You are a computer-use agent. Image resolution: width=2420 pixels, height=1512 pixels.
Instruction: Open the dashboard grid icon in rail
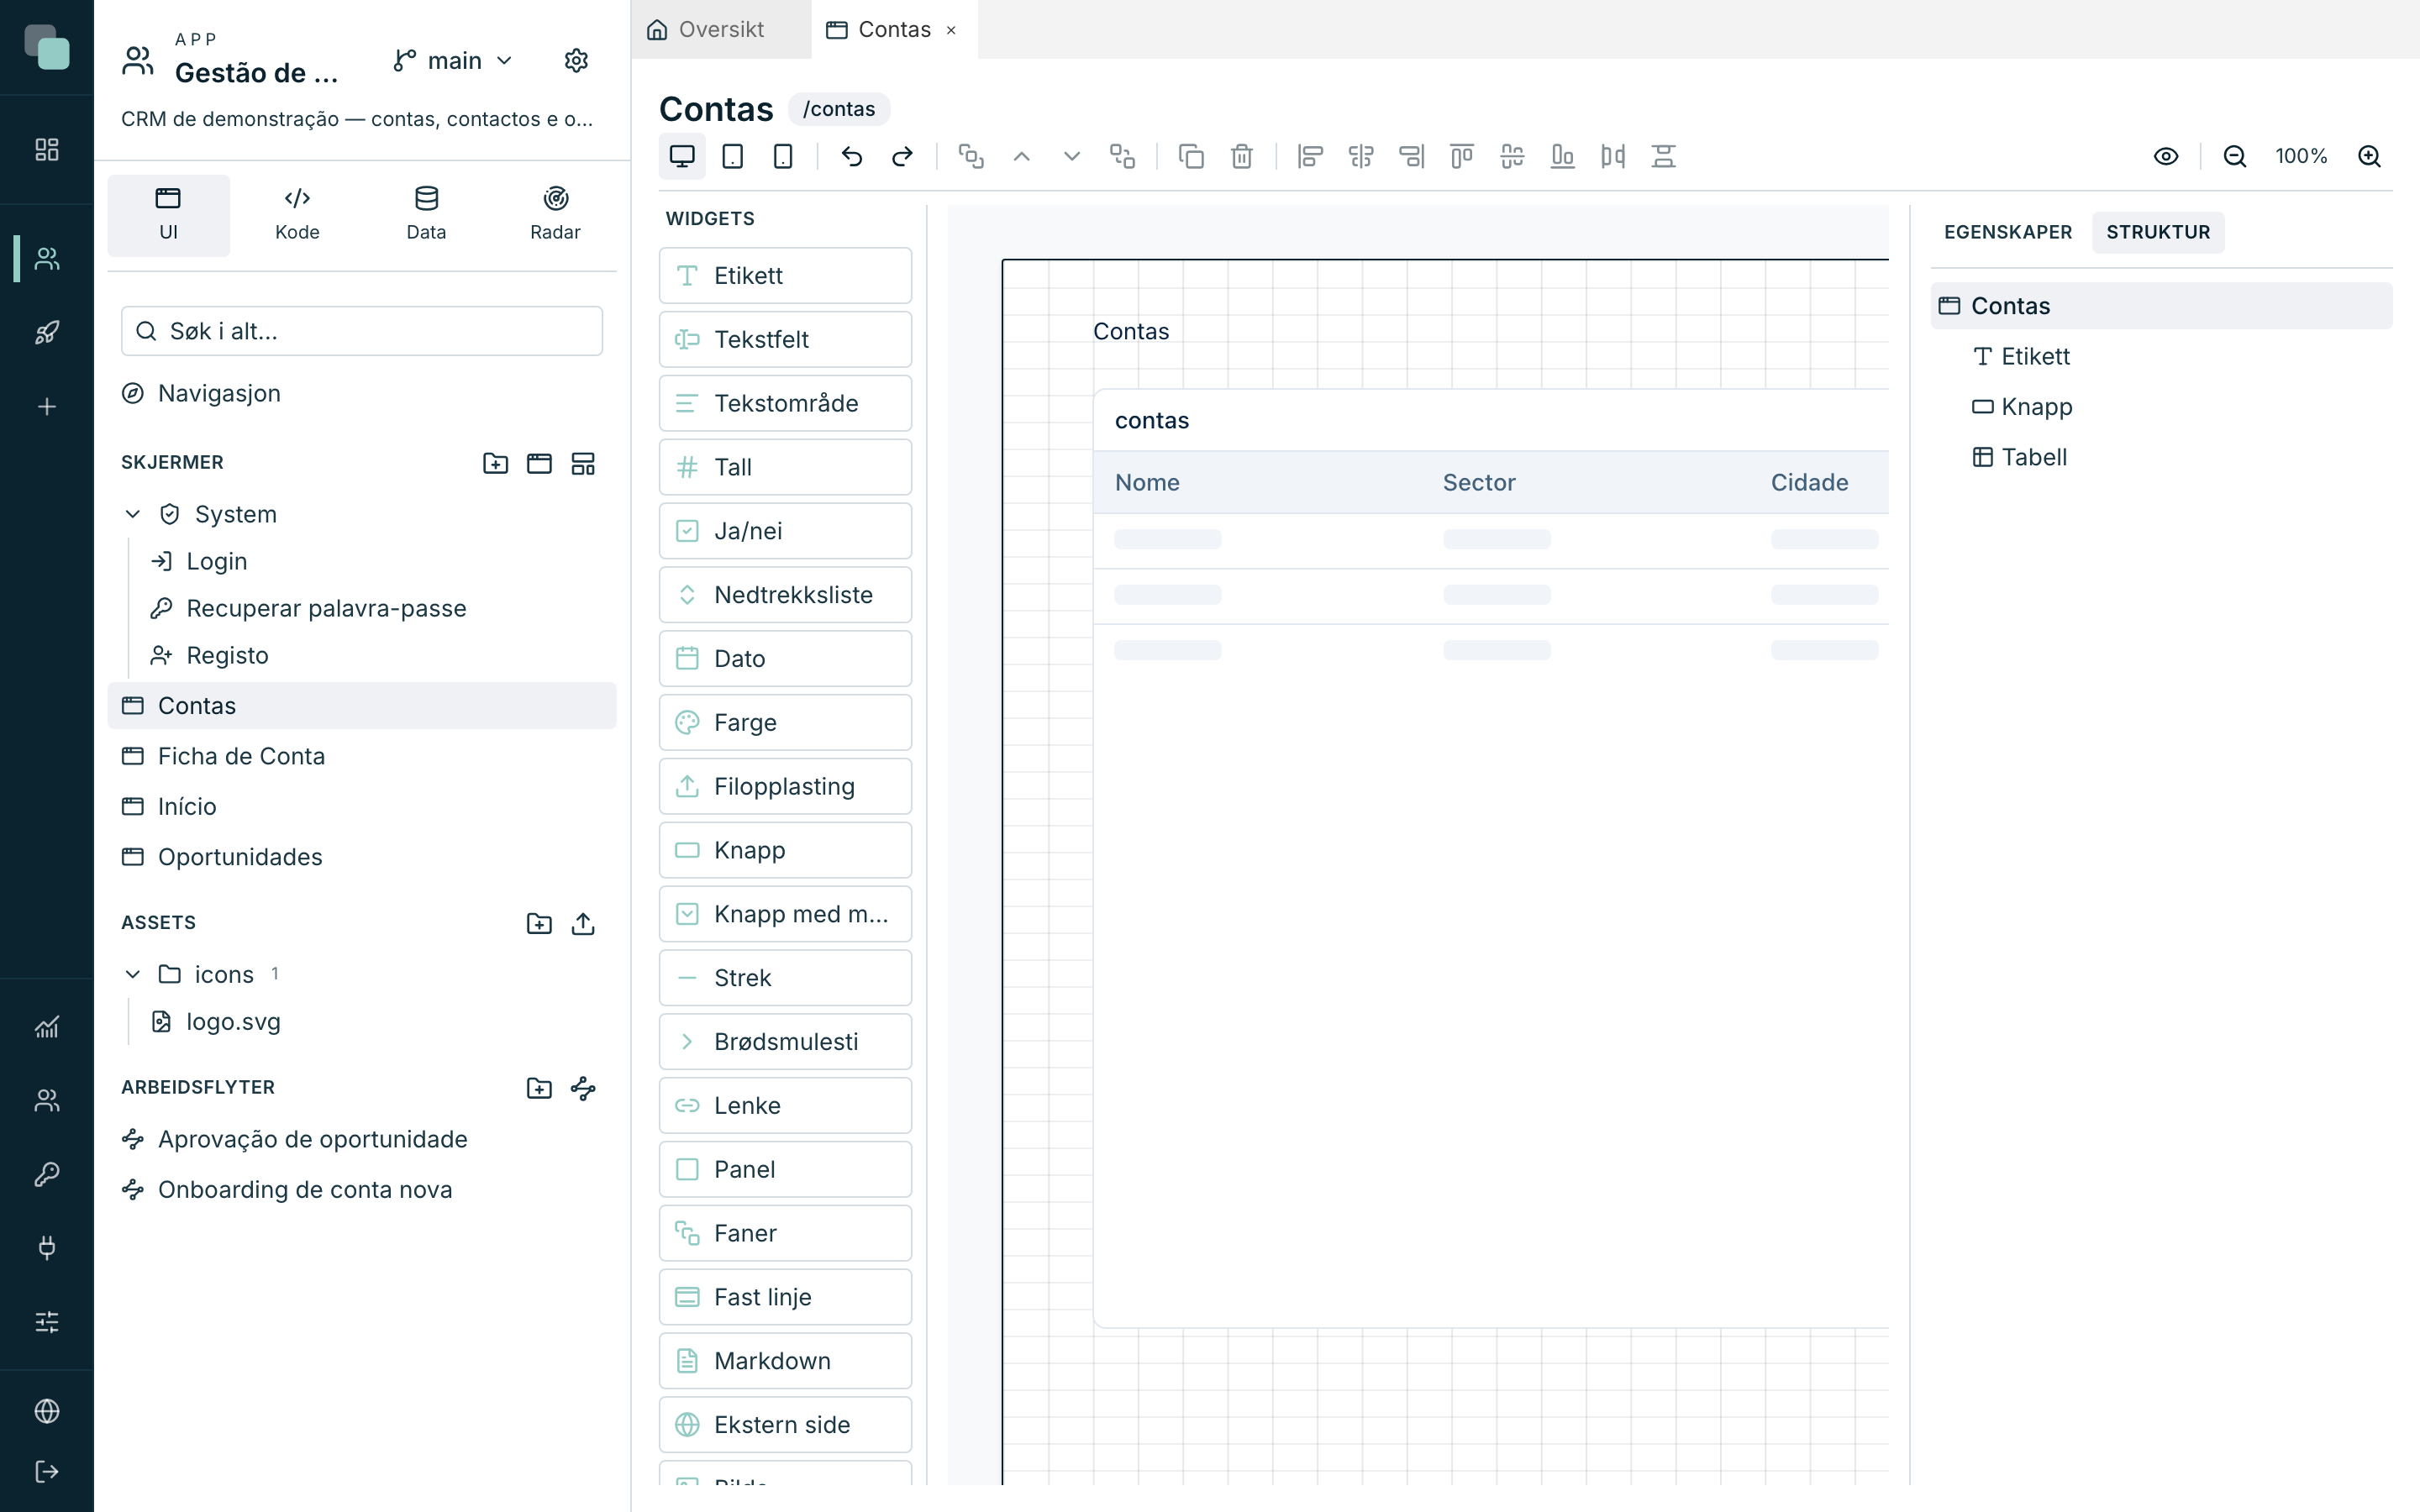point(47,149)
